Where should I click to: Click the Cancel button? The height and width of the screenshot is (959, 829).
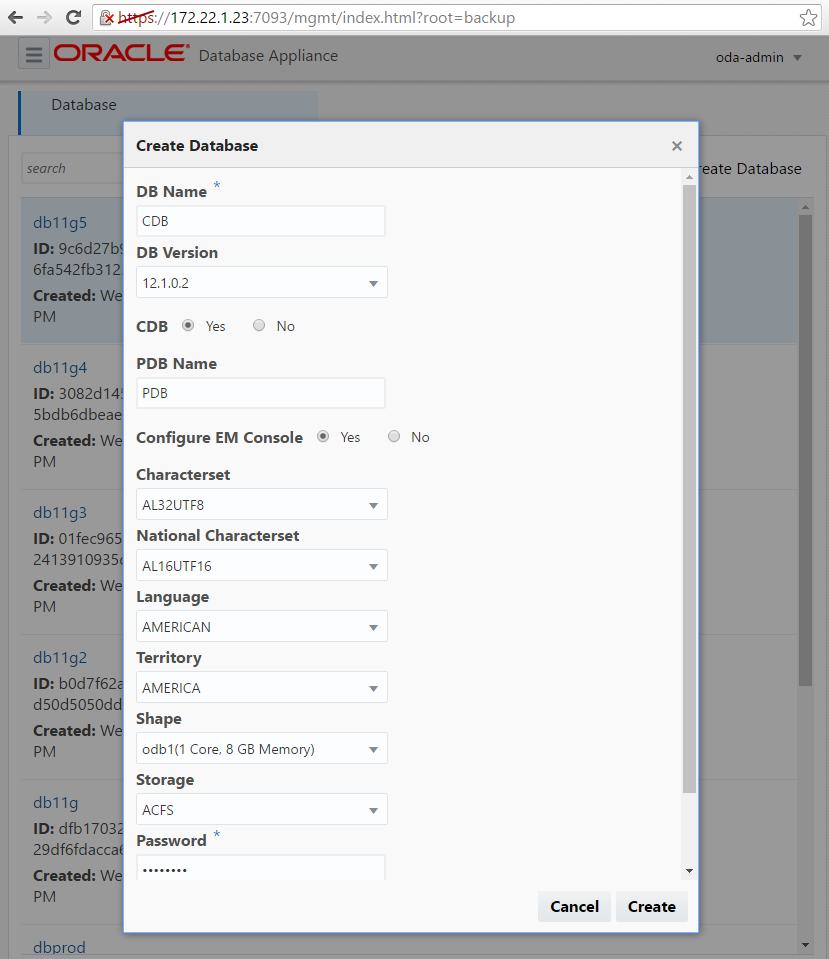pos(574,906)
